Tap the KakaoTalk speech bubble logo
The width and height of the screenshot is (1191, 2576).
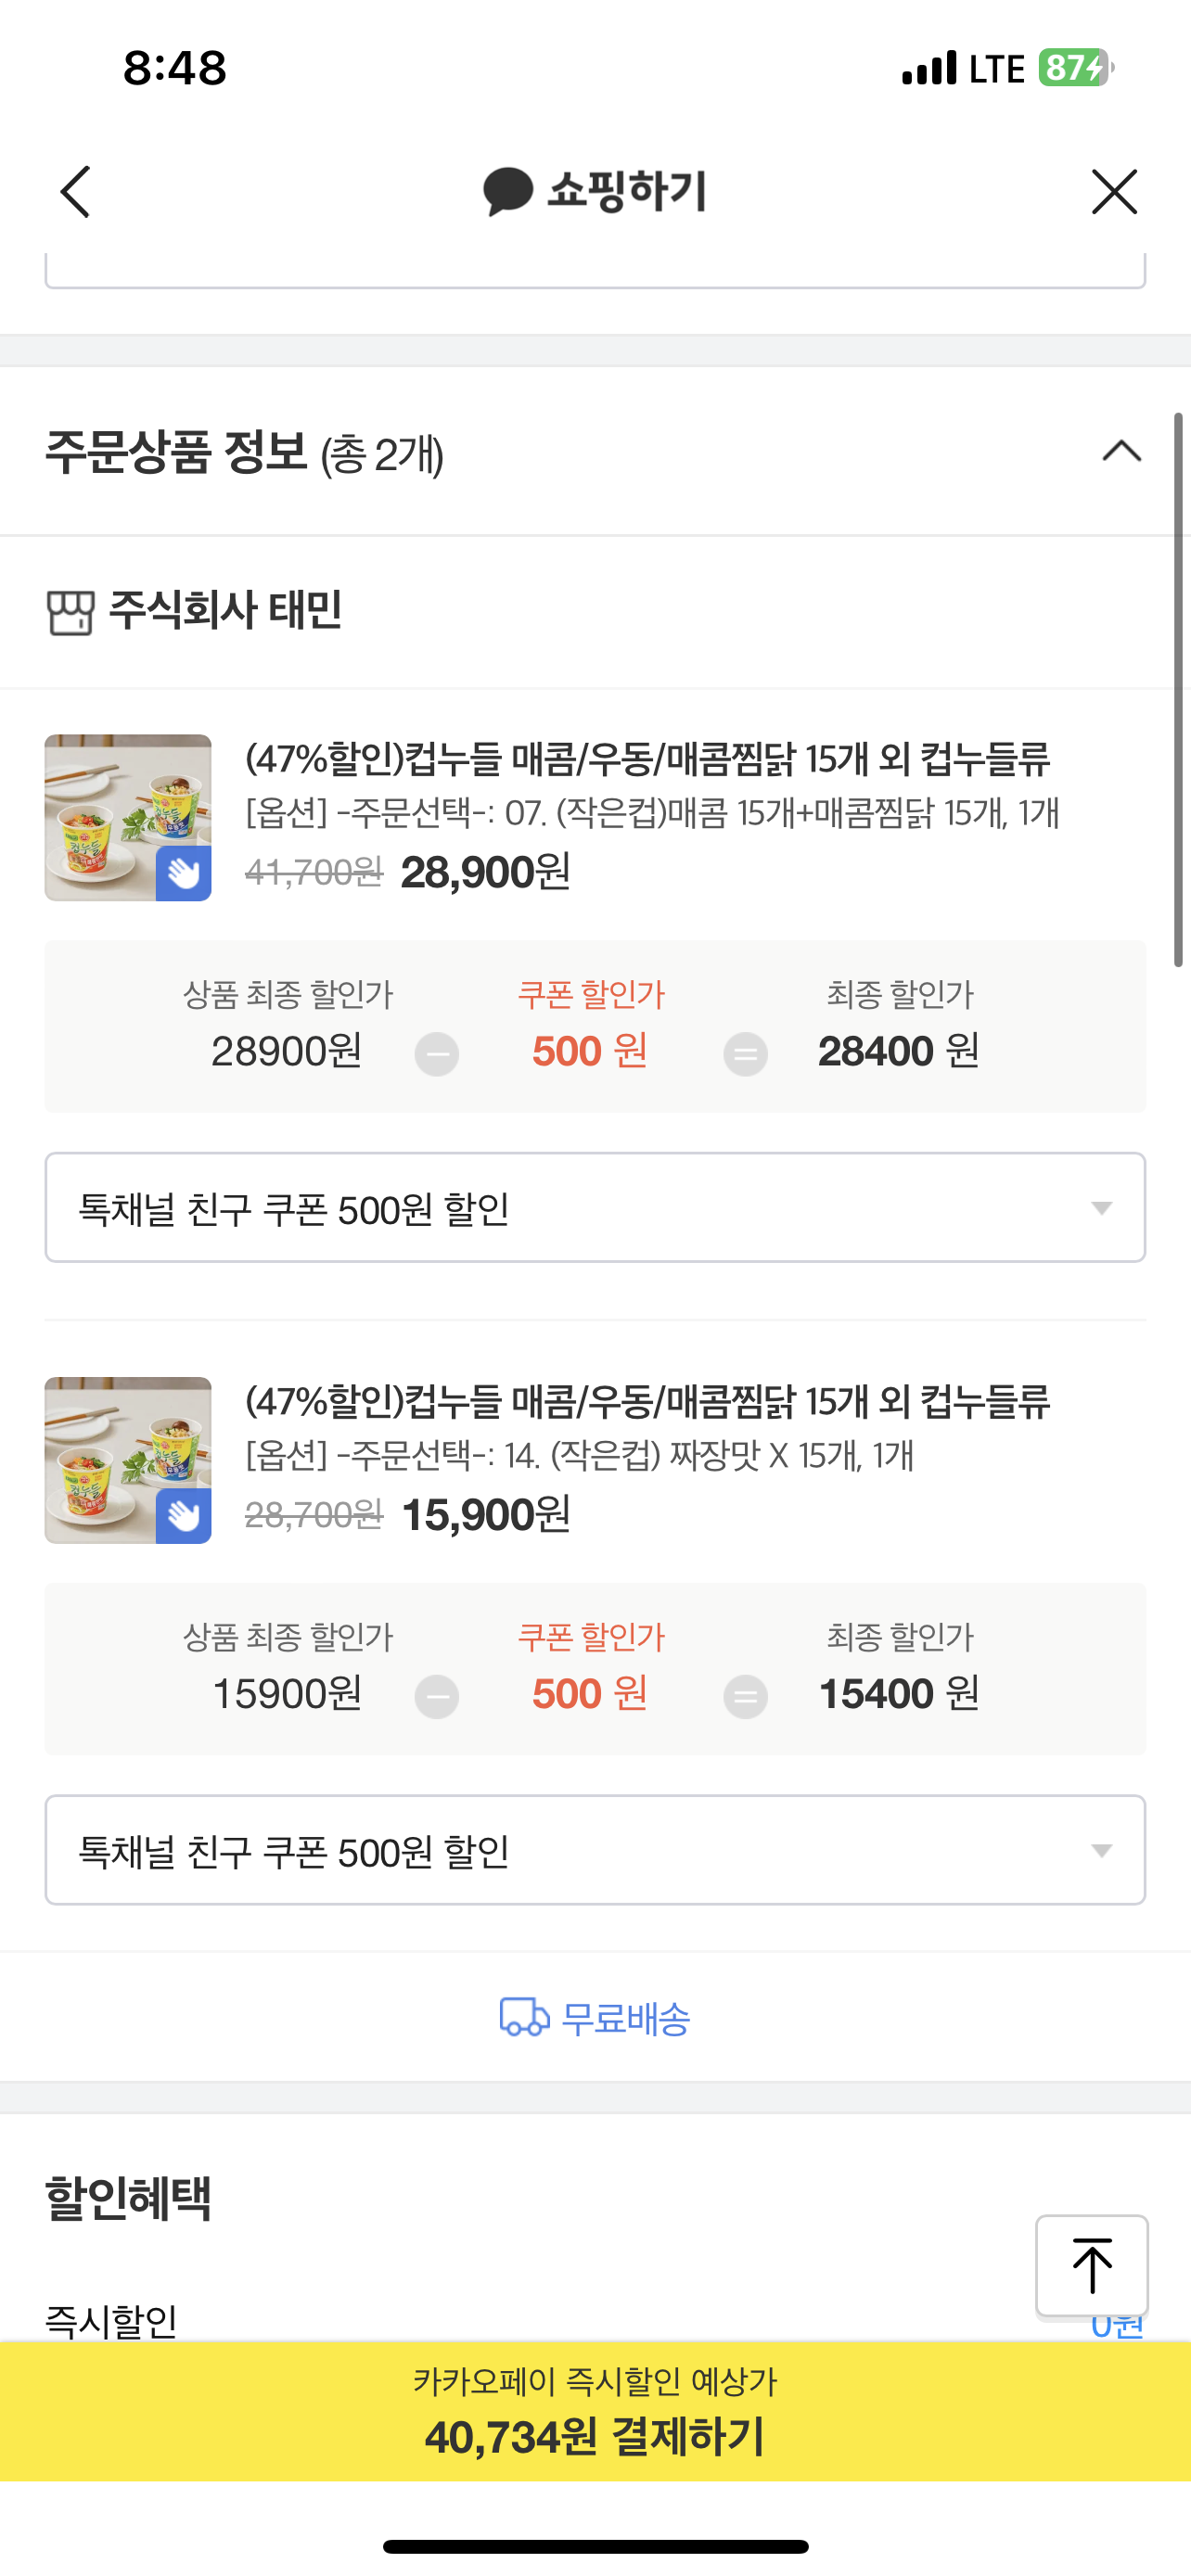508,191
